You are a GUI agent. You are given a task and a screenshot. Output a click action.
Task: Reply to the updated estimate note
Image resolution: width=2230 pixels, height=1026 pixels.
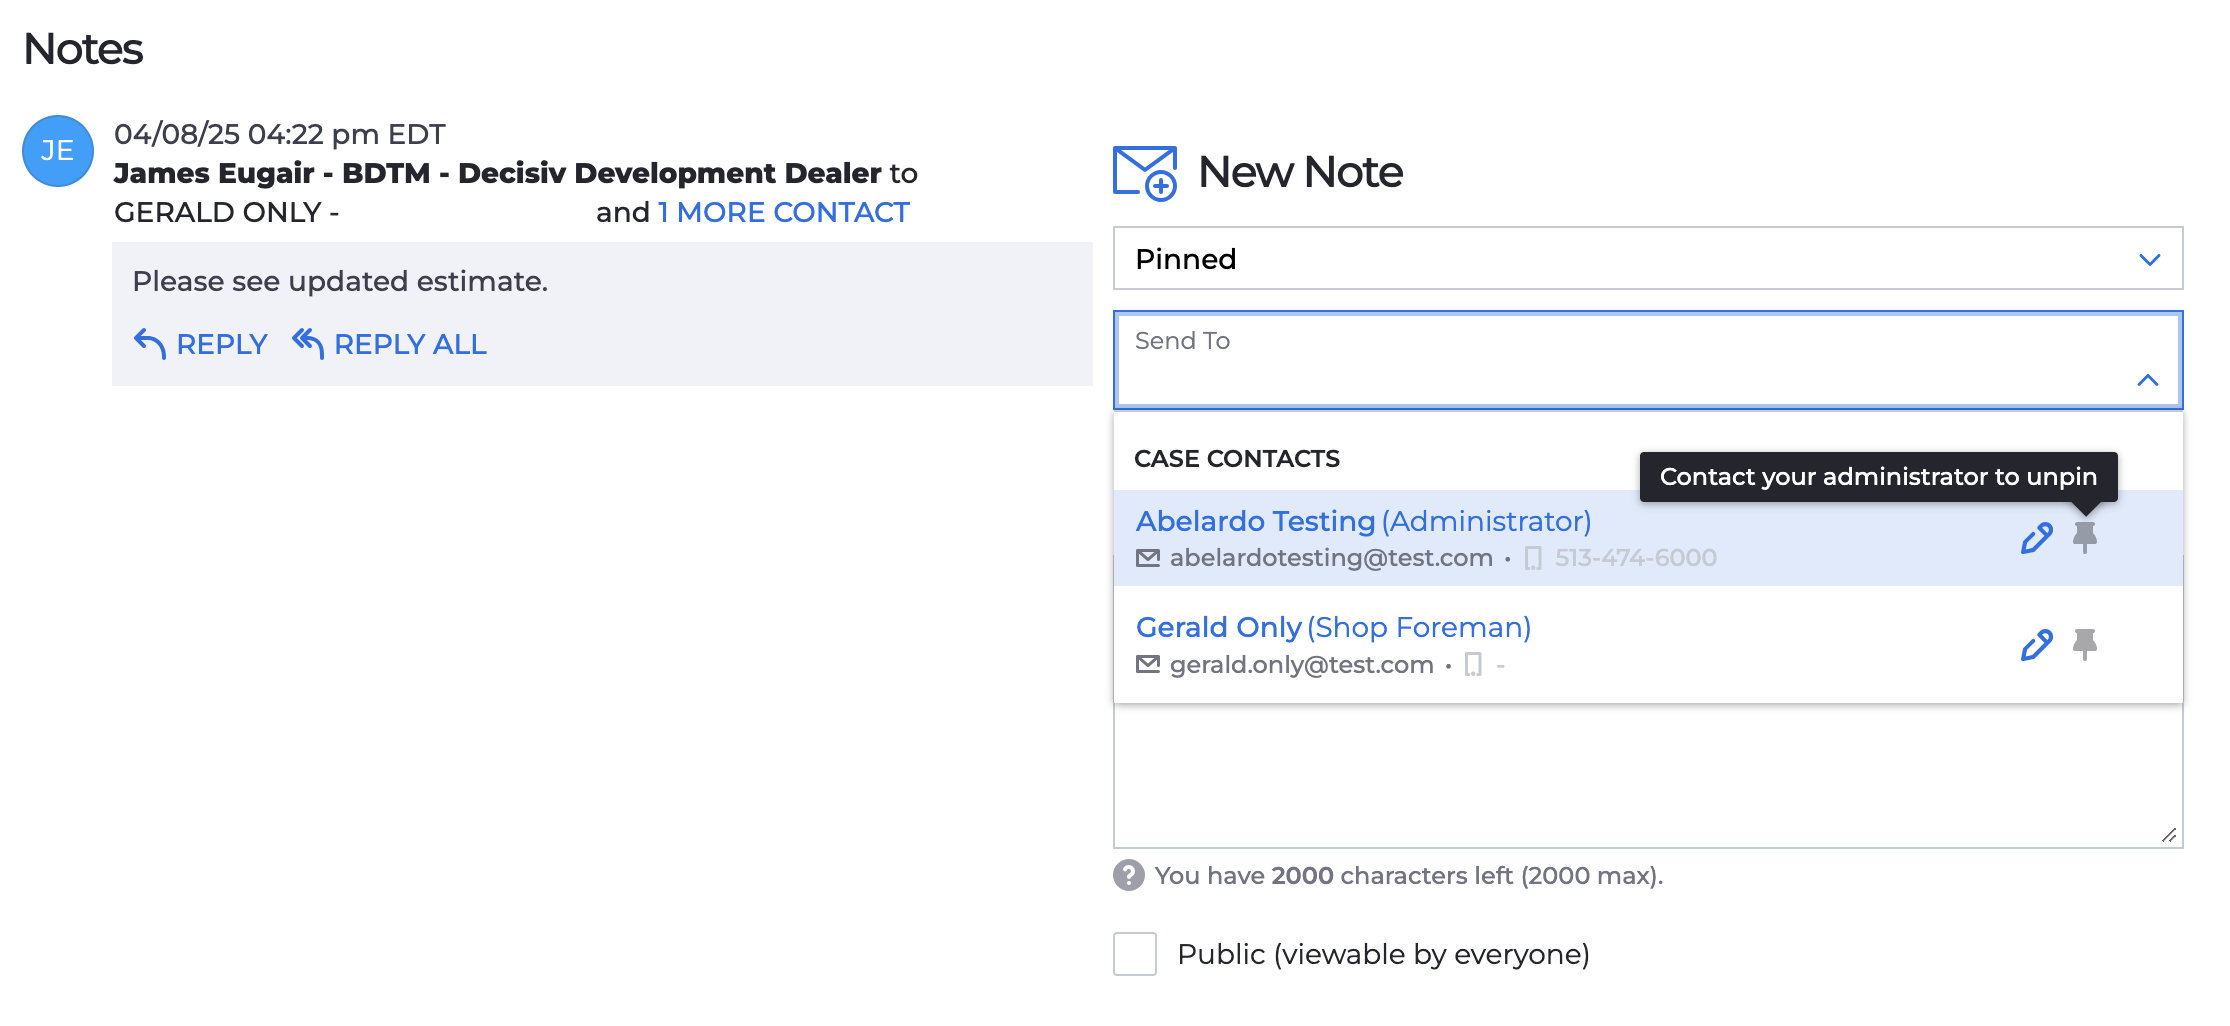pos(201,344)
